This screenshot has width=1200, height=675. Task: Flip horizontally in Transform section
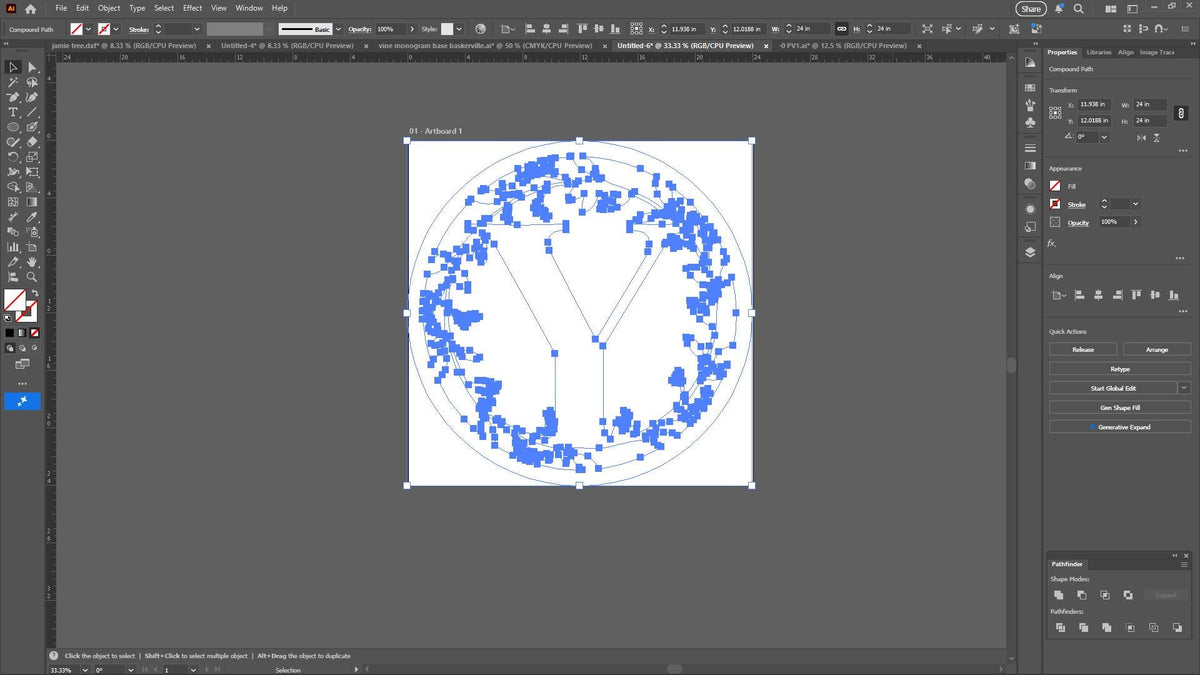[x=1142, y=138]
